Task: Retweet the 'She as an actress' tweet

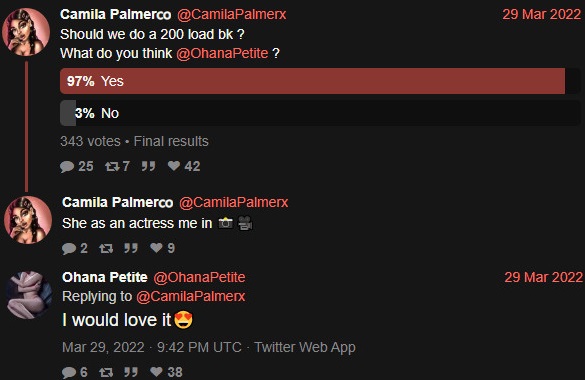Action: pyautogui.click(x=106, y=248)
